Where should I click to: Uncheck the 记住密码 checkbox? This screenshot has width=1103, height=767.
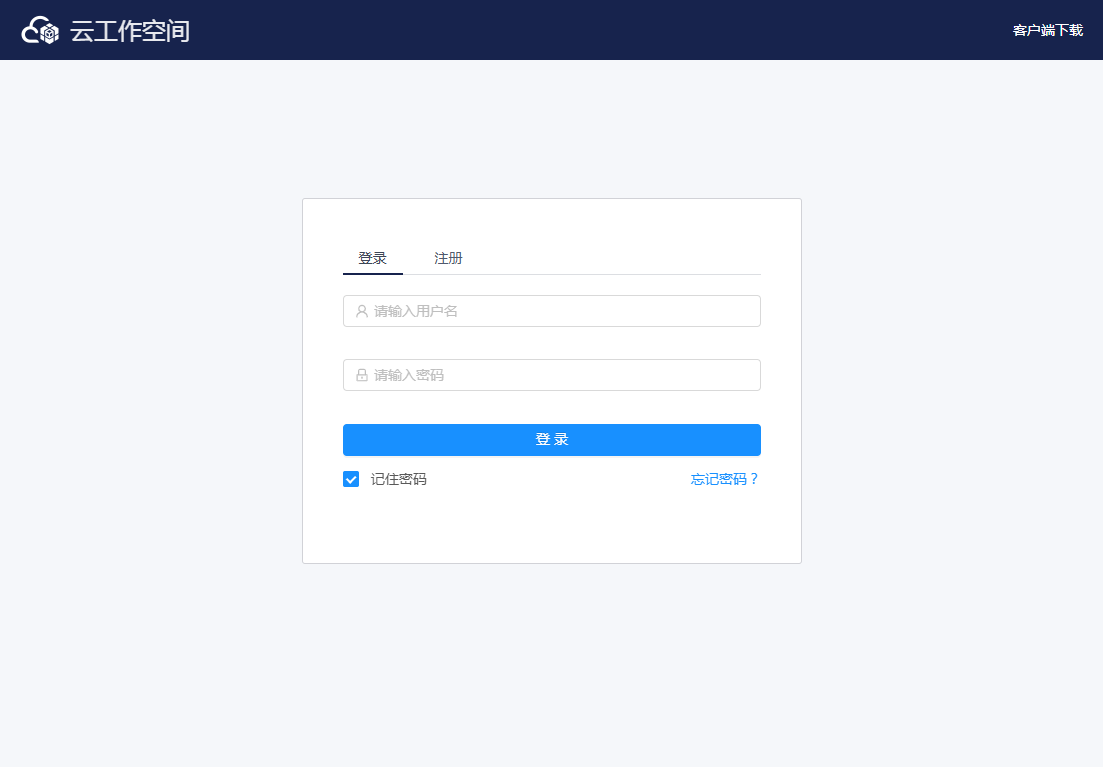pyautogui.click(x=351, y=479)
